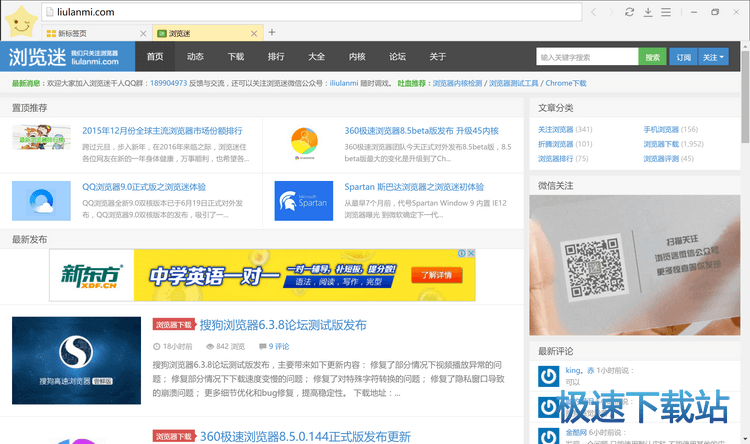Focus the keyword search input field

587,57
